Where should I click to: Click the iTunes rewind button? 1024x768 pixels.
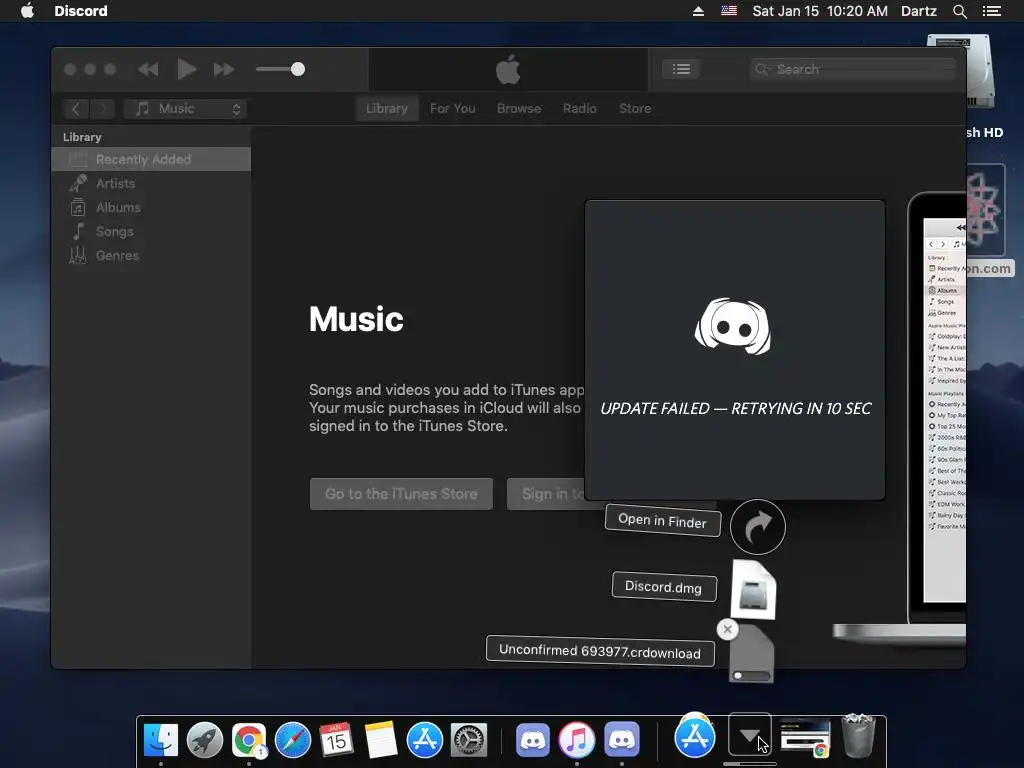tap(148, 69)
